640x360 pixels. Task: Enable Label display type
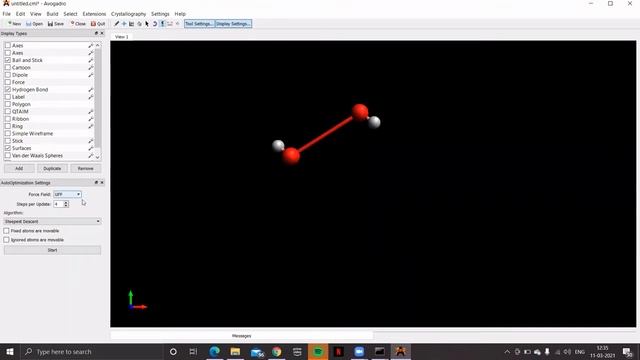point(8,97)
